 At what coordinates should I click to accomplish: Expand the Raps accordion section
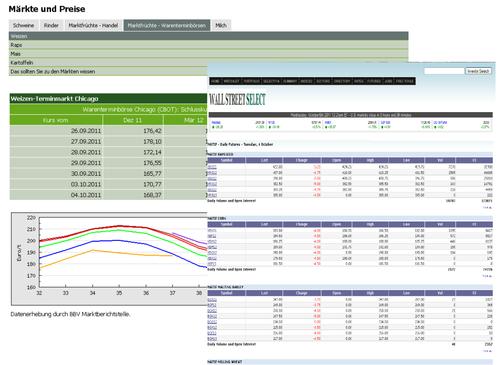click(x=208, y=45)
